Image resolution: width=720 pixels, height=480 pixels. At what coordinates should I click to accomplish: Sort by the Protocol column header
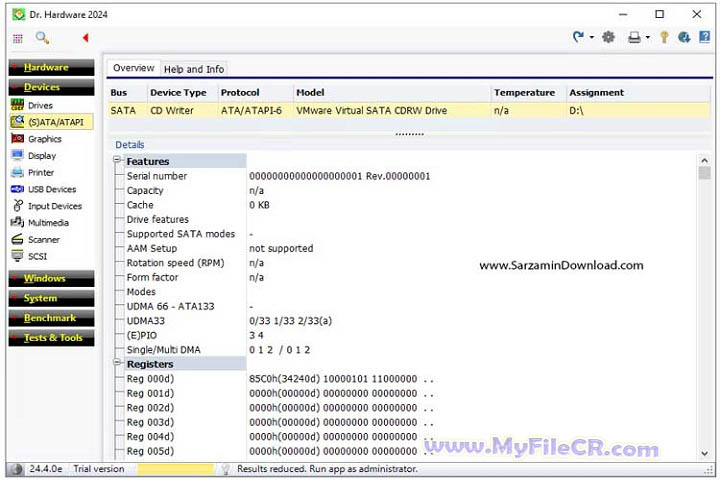pos(256,93)
